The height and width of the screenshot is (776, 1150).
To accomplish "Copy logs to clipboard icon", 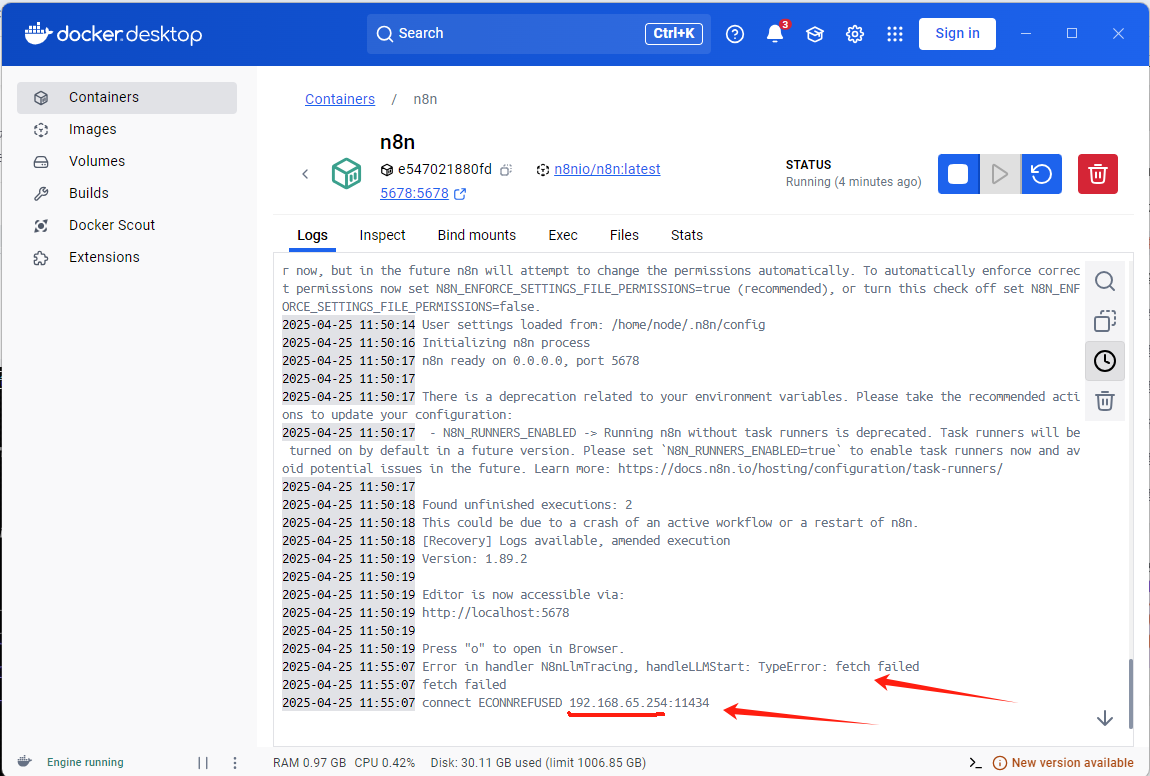I will click(1105, 321).
